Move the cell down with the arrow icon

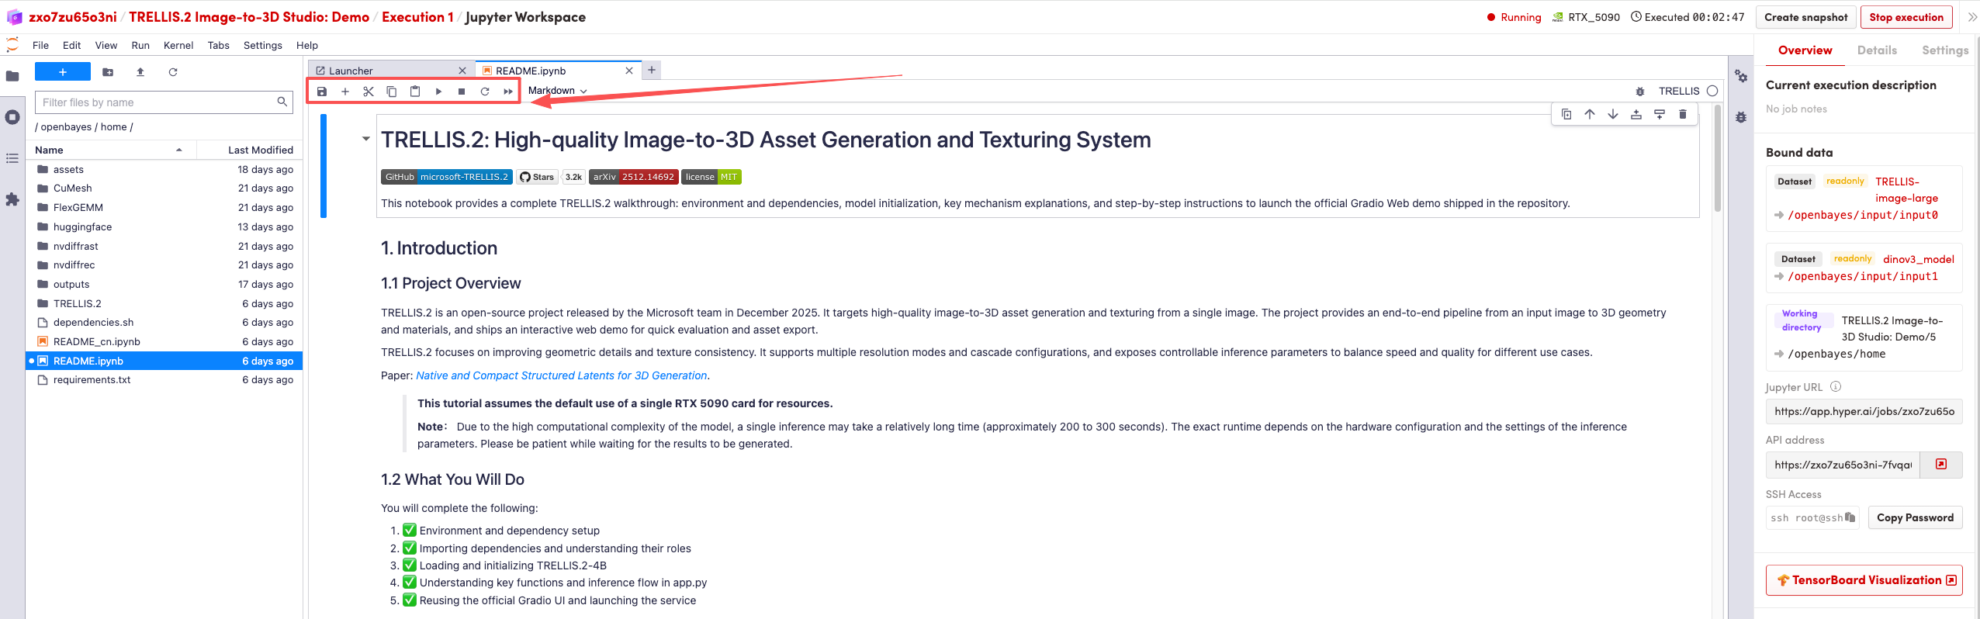[1613, 114]
